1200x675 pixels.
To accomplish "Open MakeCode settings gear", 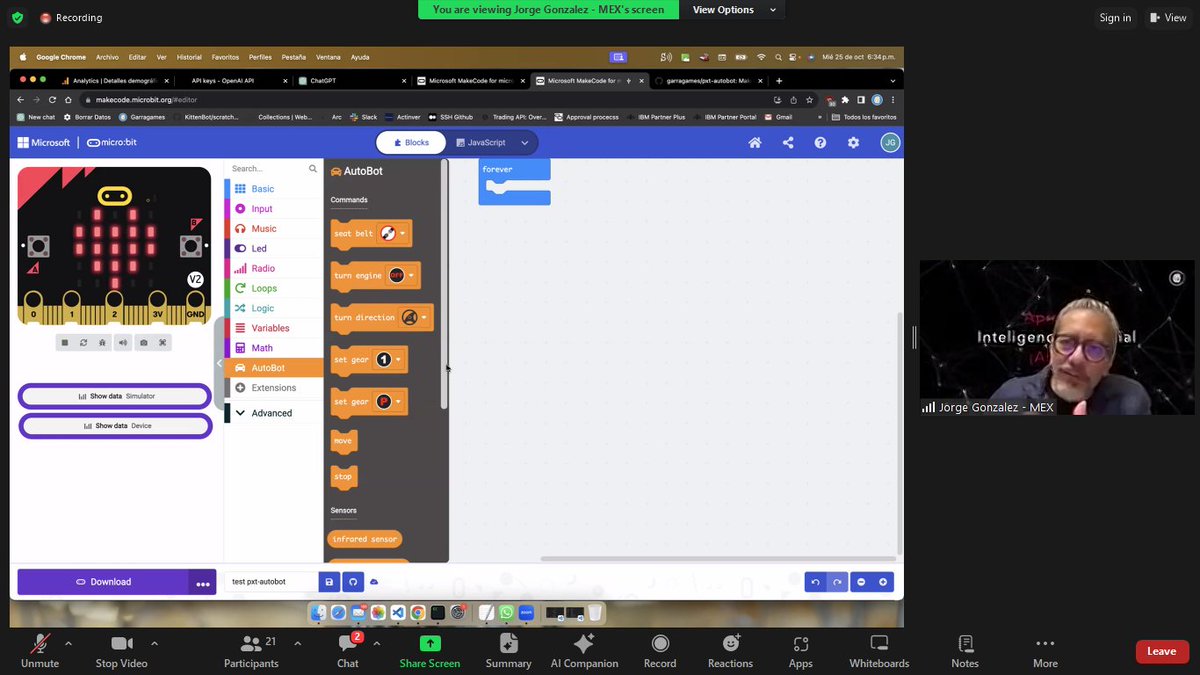I will point(853,143).
